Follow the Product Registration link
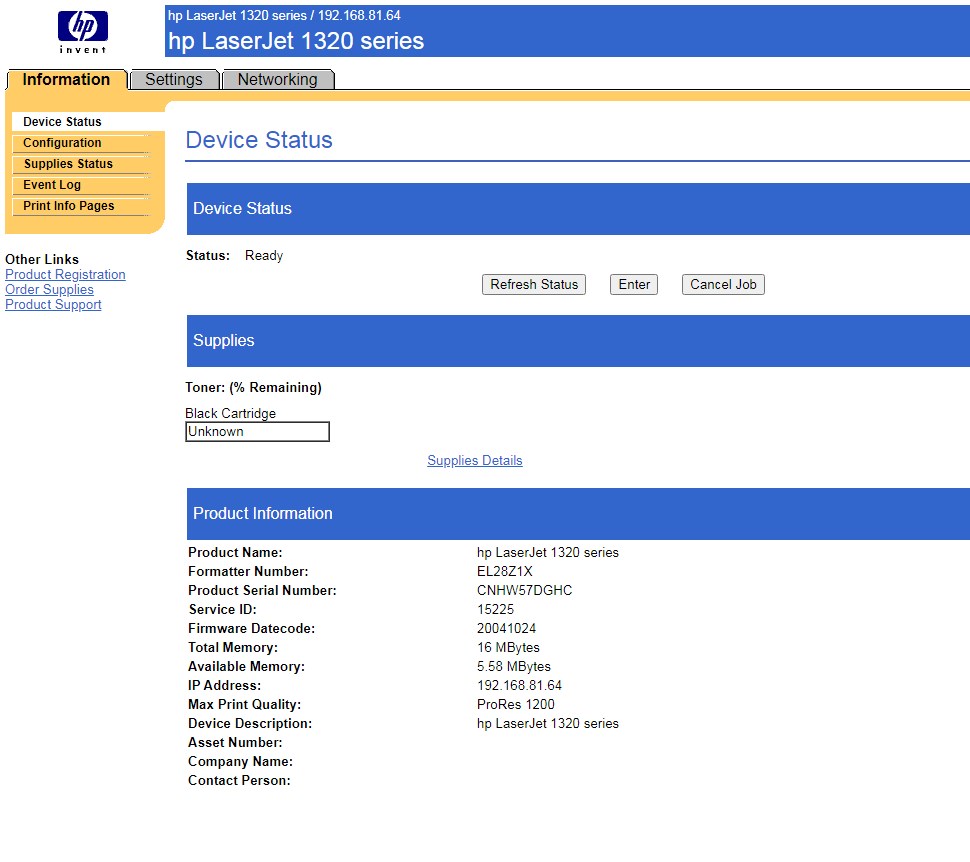 coord(65,274)
